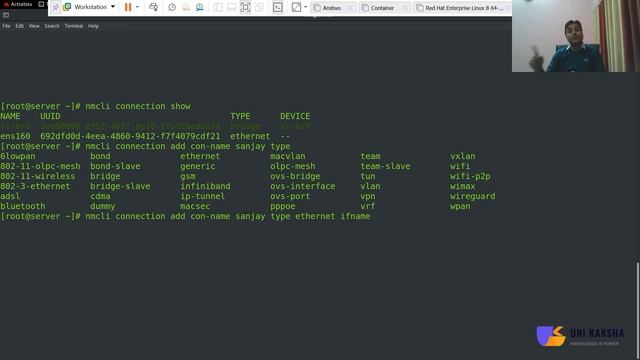Screen dimensions: 640x360
Task: Click the 'ovs-interface' type option
Action: click(x=302, y=186)
